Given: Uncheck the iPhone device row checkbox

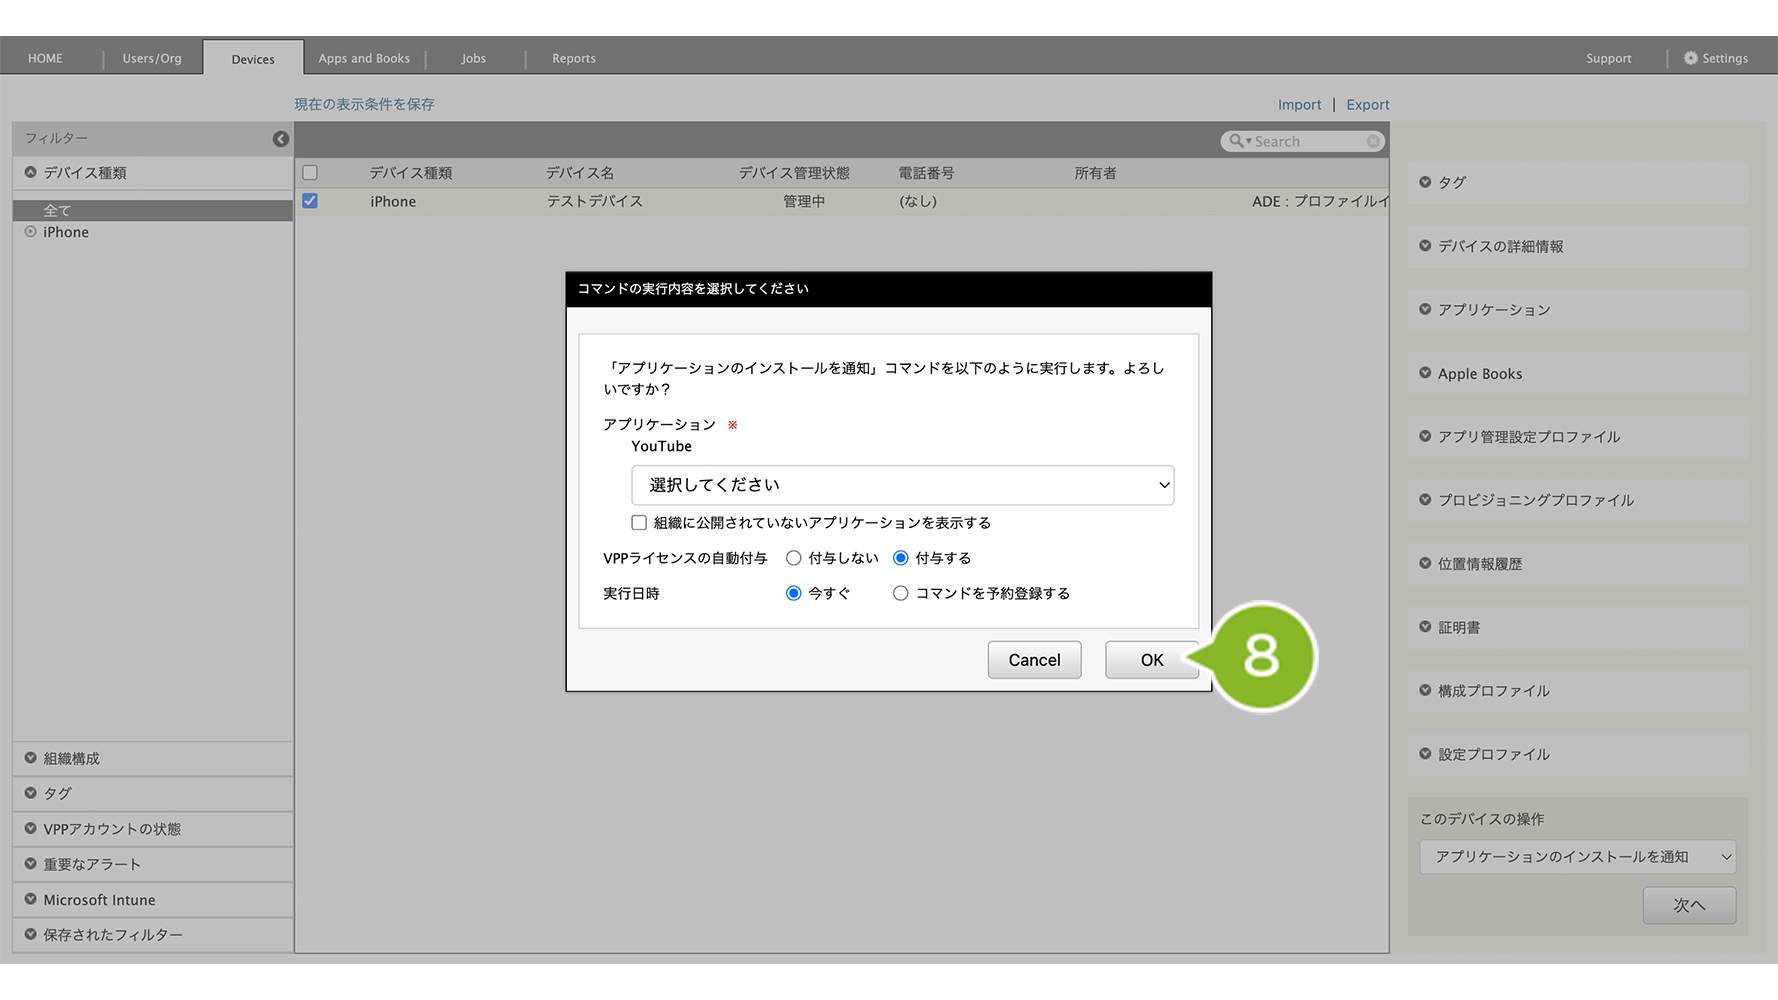Looking at the screenshot, I should click(310, 201).
